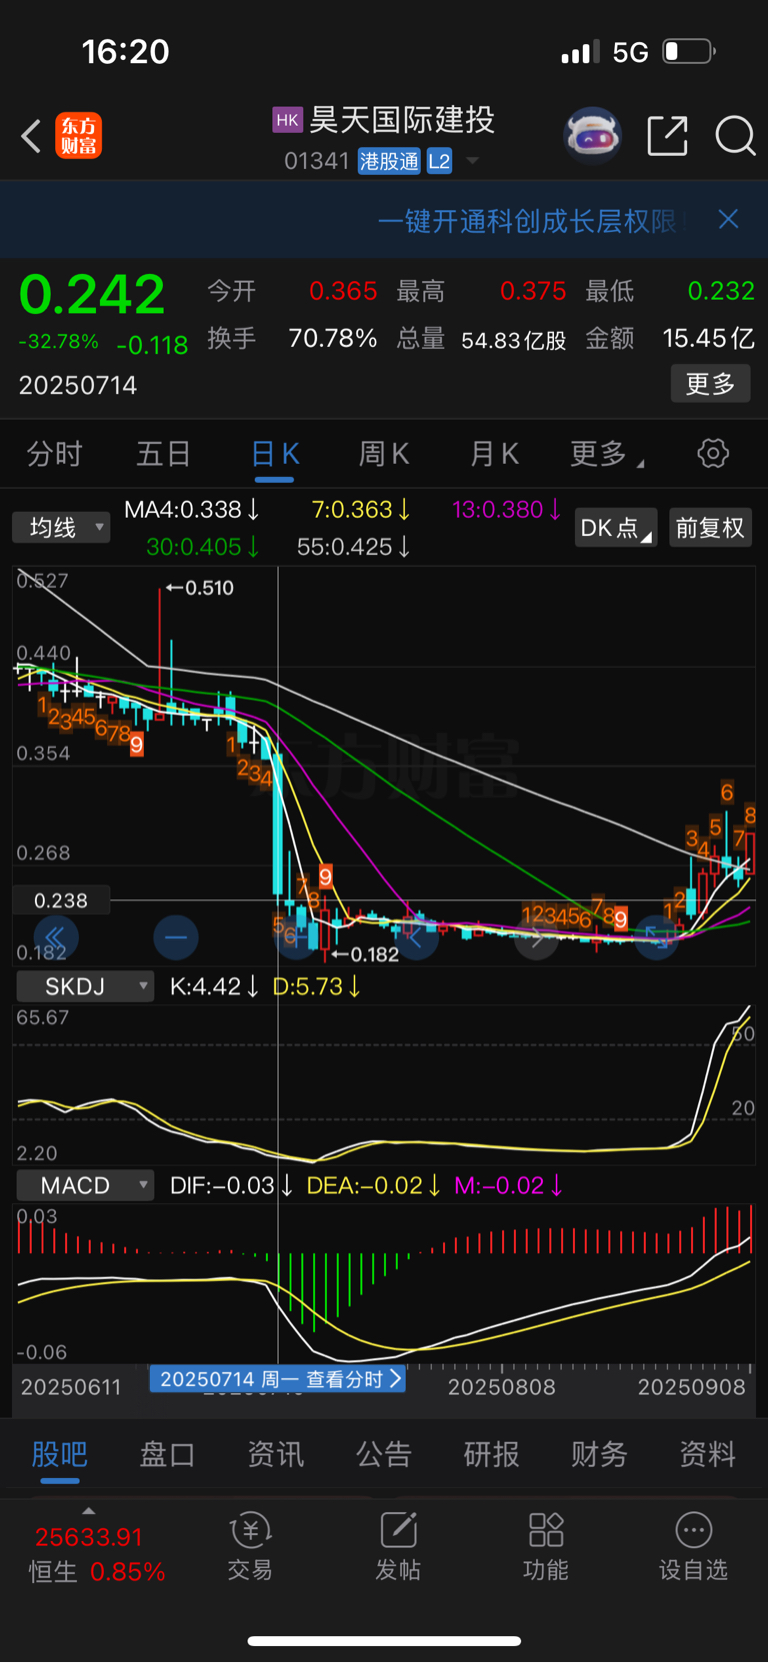Switch to the 周K tab
This screenshot has height=1663, width=768.
(384, 454)
